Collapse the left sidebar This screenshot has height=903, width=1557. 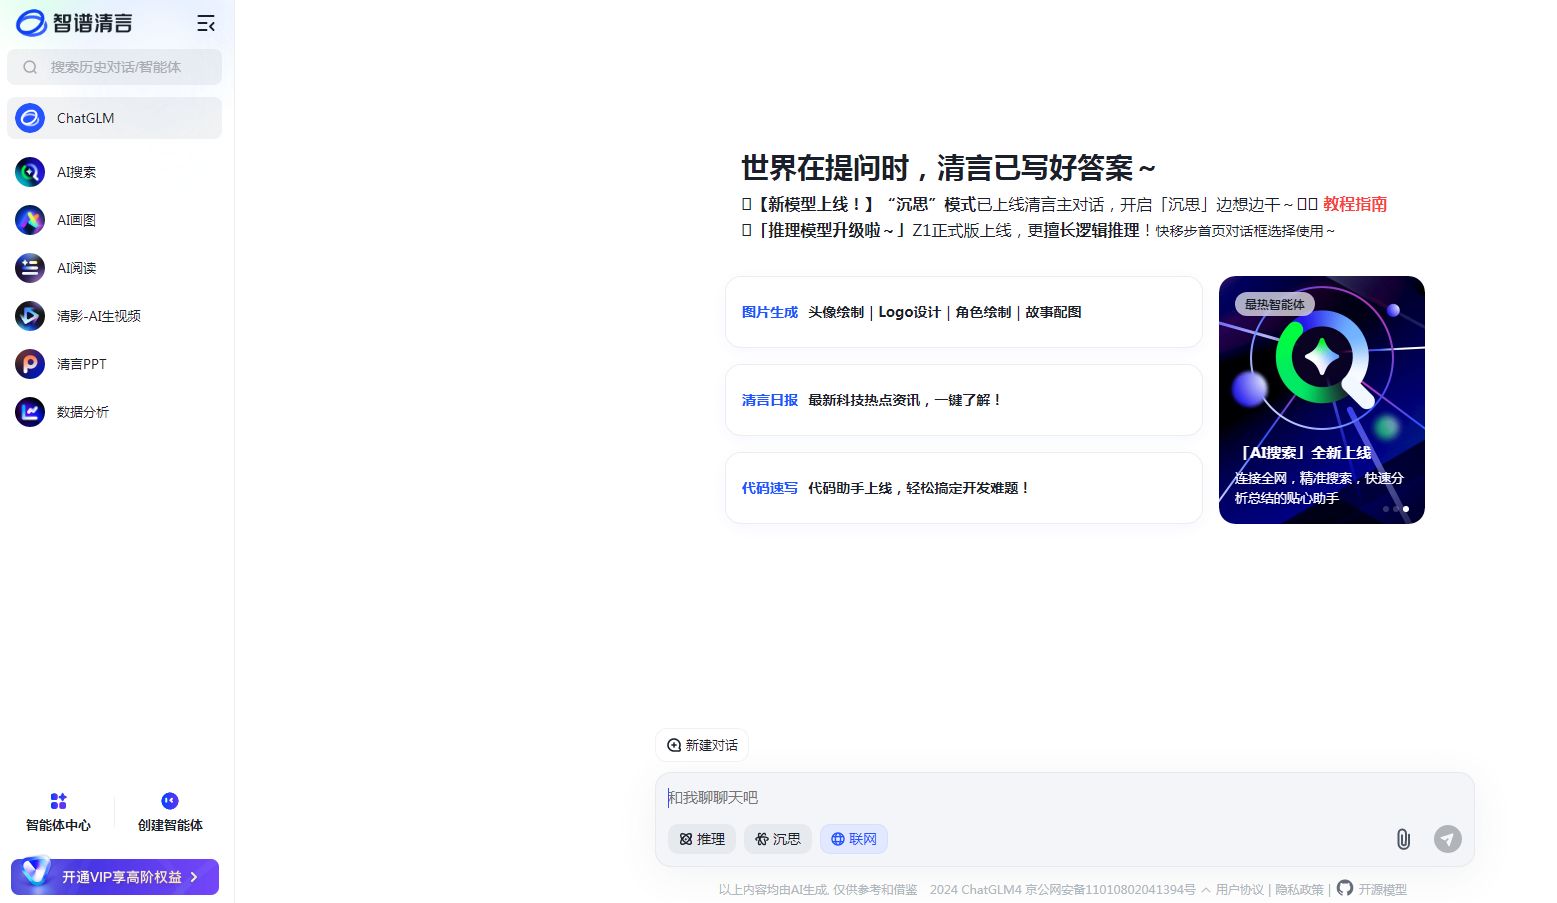[206, 22]
